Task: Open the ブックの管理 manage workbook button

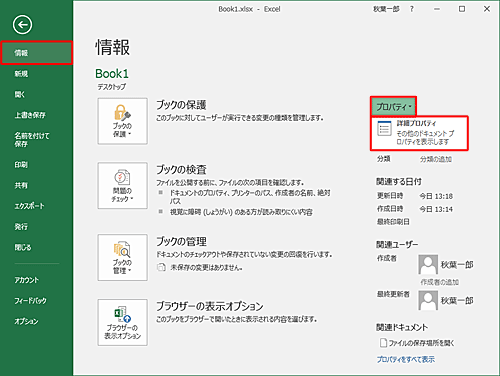Action: click(122, 257)
